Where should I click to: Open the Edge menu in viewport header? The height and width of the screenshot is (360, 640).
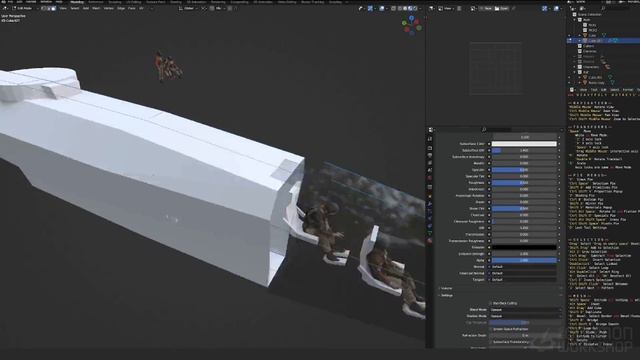tap(121, 8)
